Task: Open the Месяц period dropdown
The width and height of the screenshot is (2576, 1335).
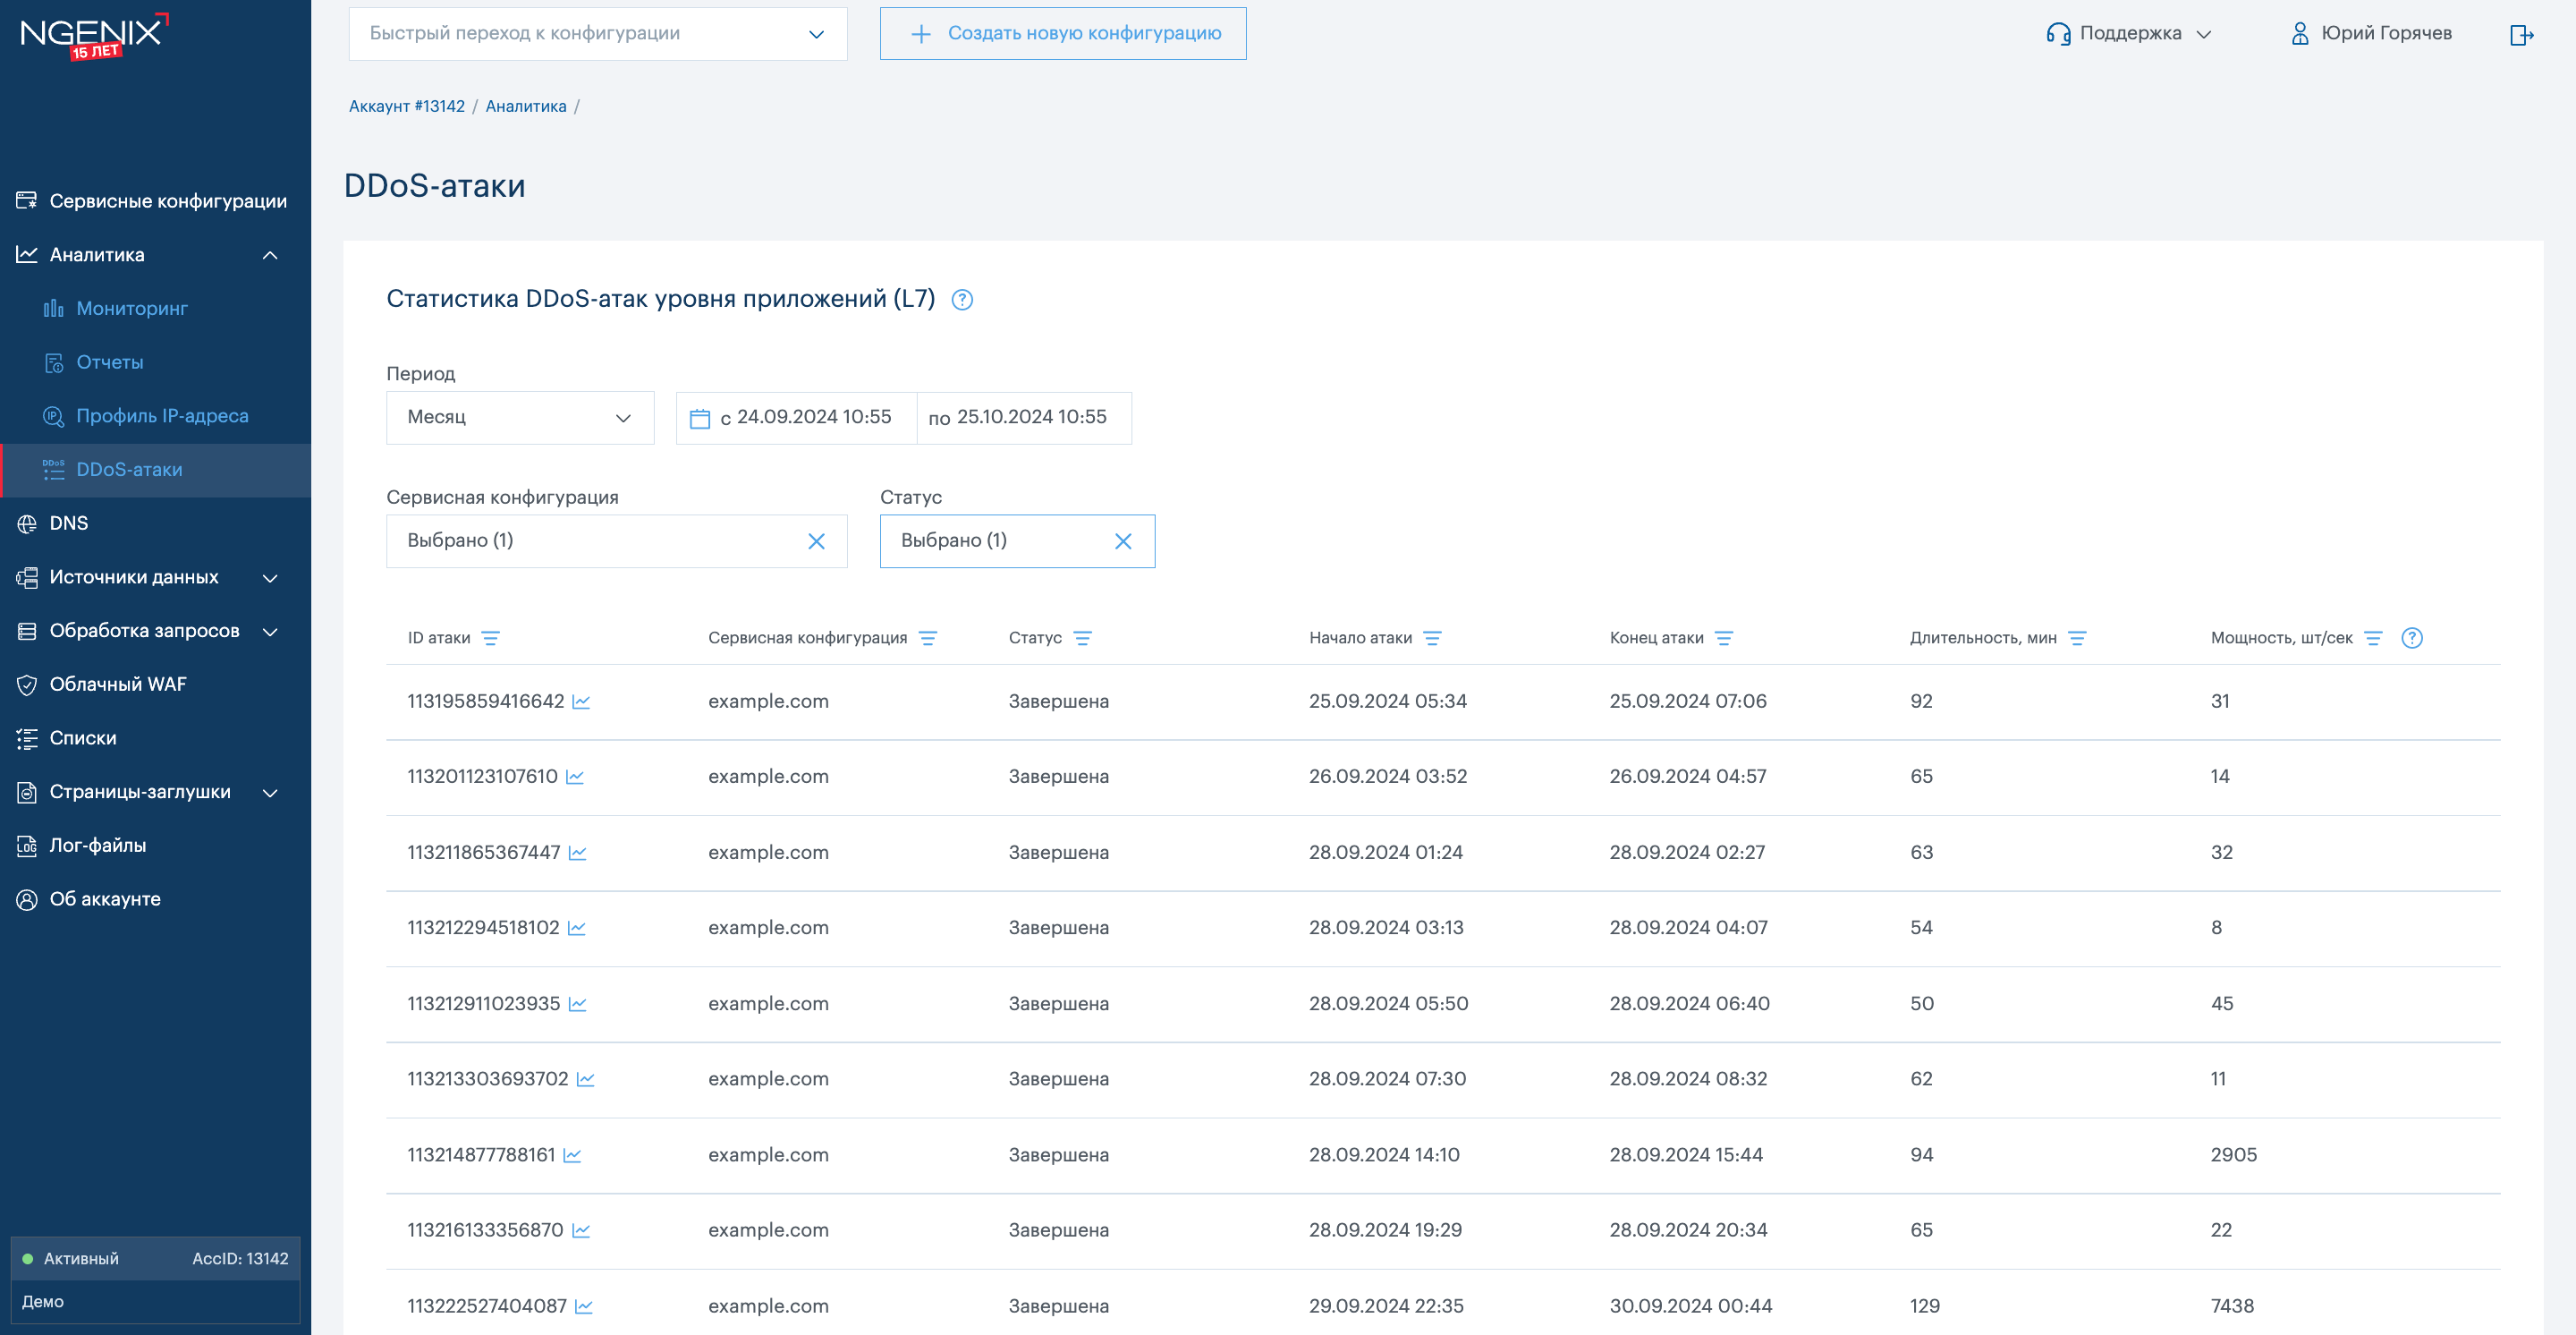Action: pos(520,417)
